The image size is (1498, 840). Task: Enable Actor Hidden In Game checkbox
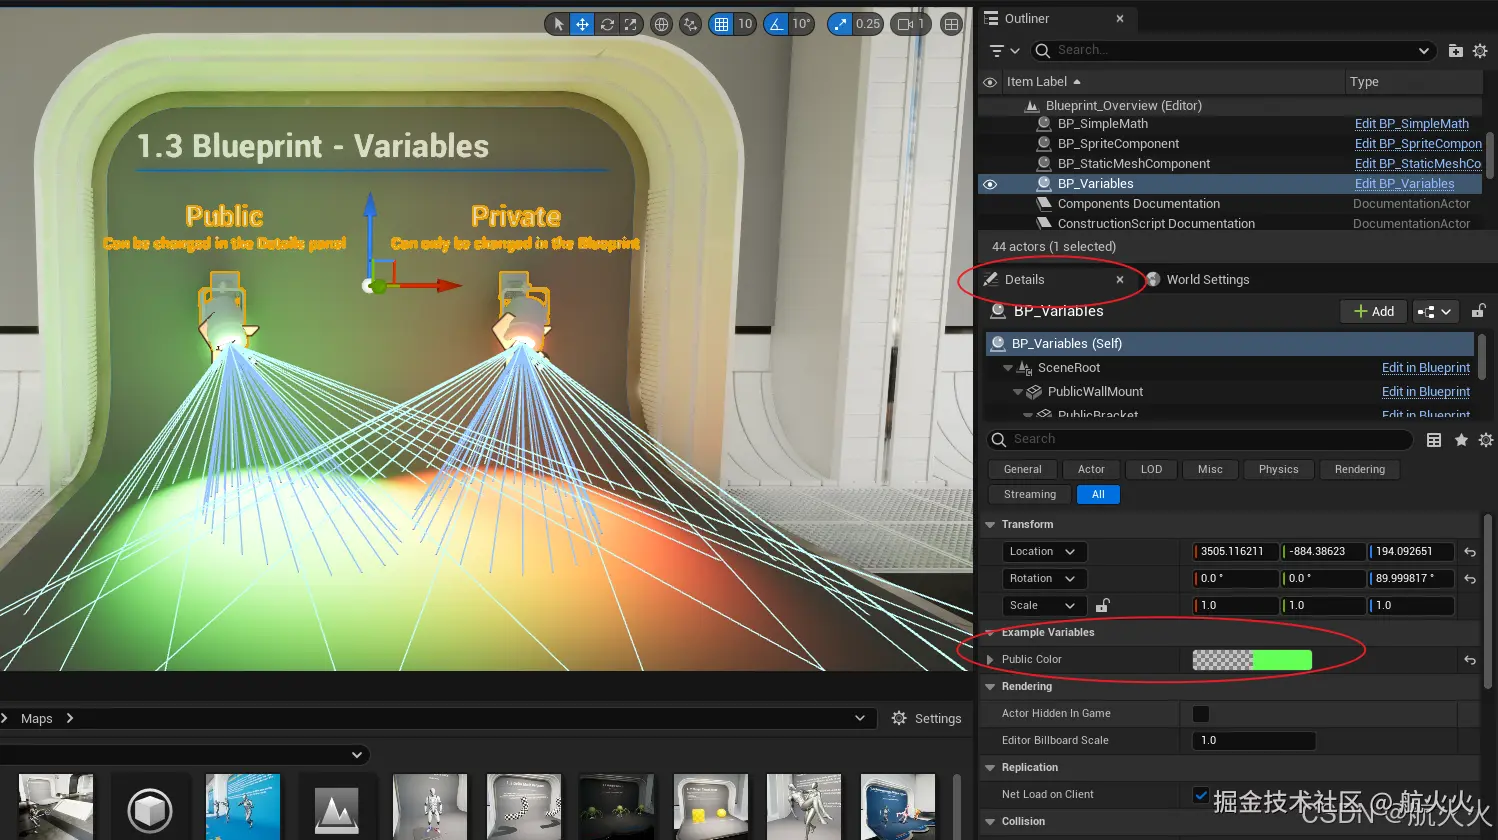pos(1201,714)
